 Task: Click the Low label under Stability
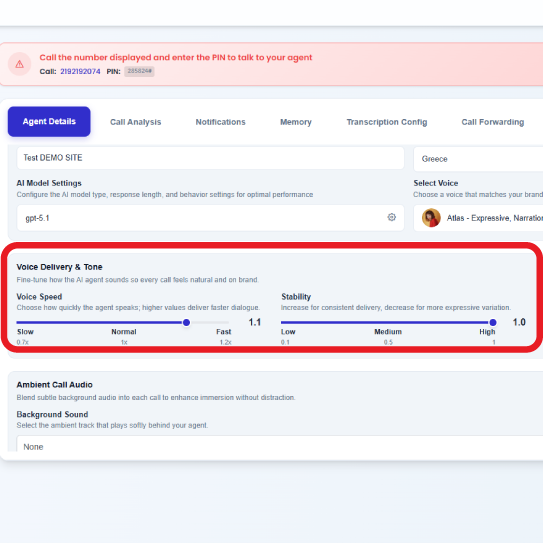[x=288, y=332]
